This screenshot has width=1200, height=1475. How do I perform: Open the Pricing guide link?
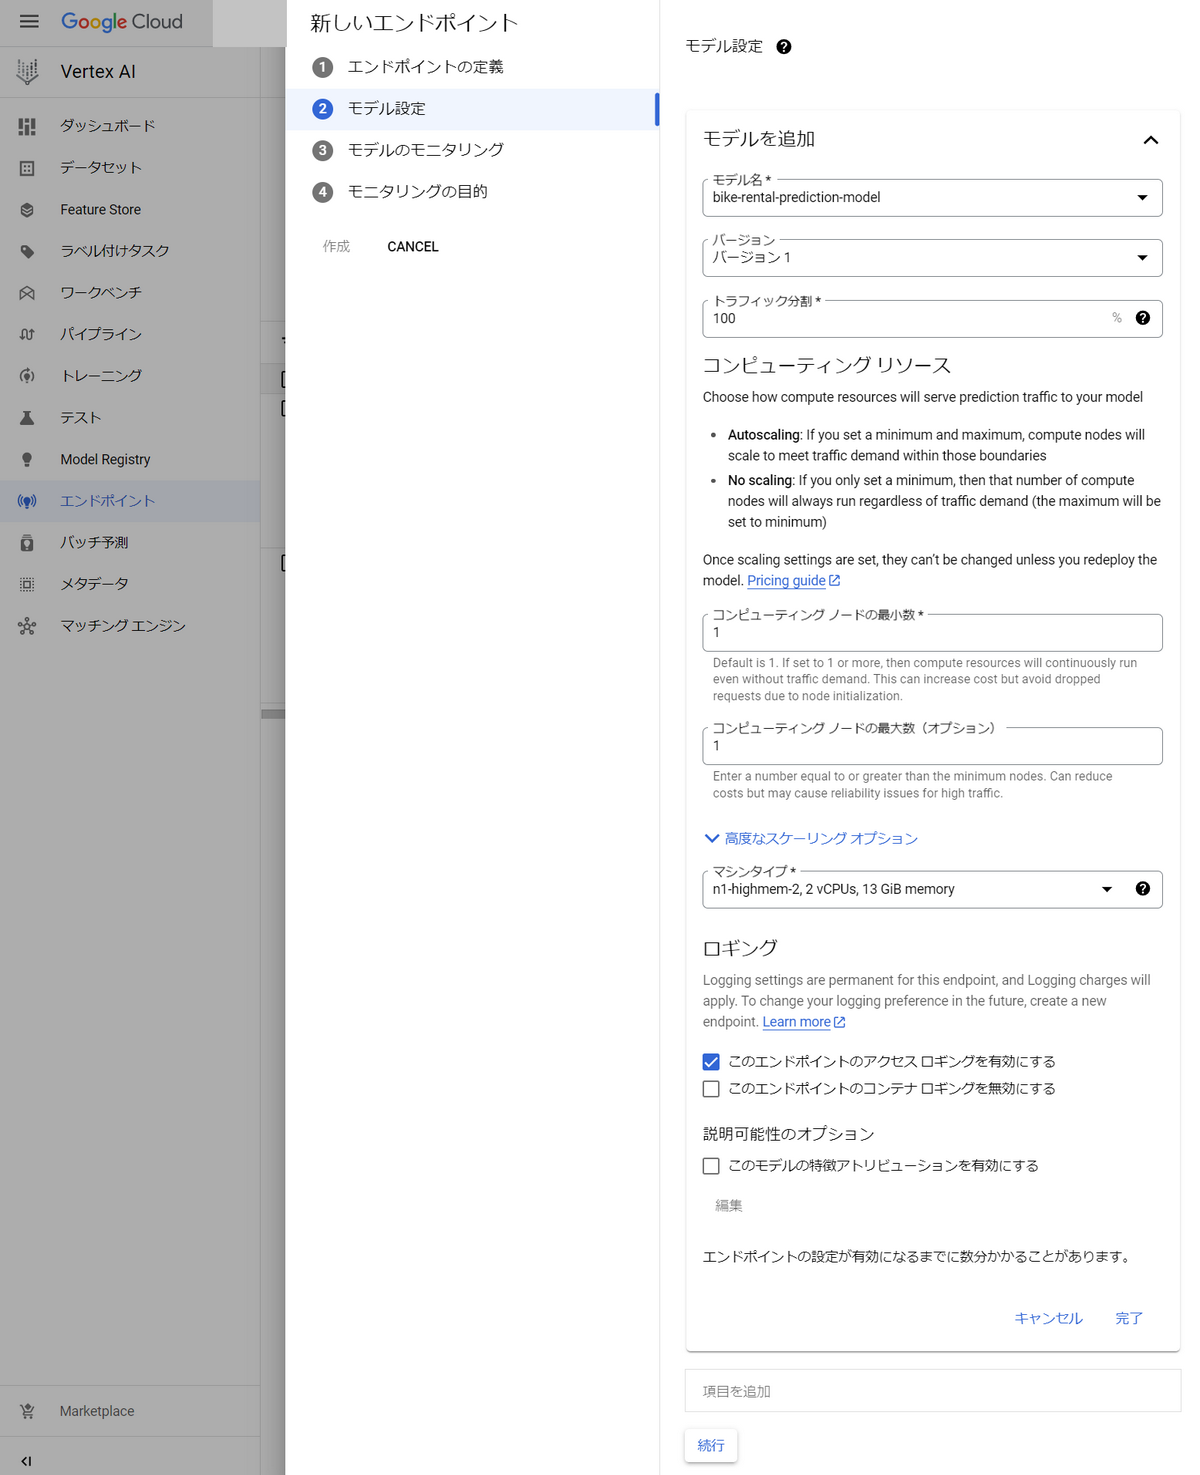786,581
